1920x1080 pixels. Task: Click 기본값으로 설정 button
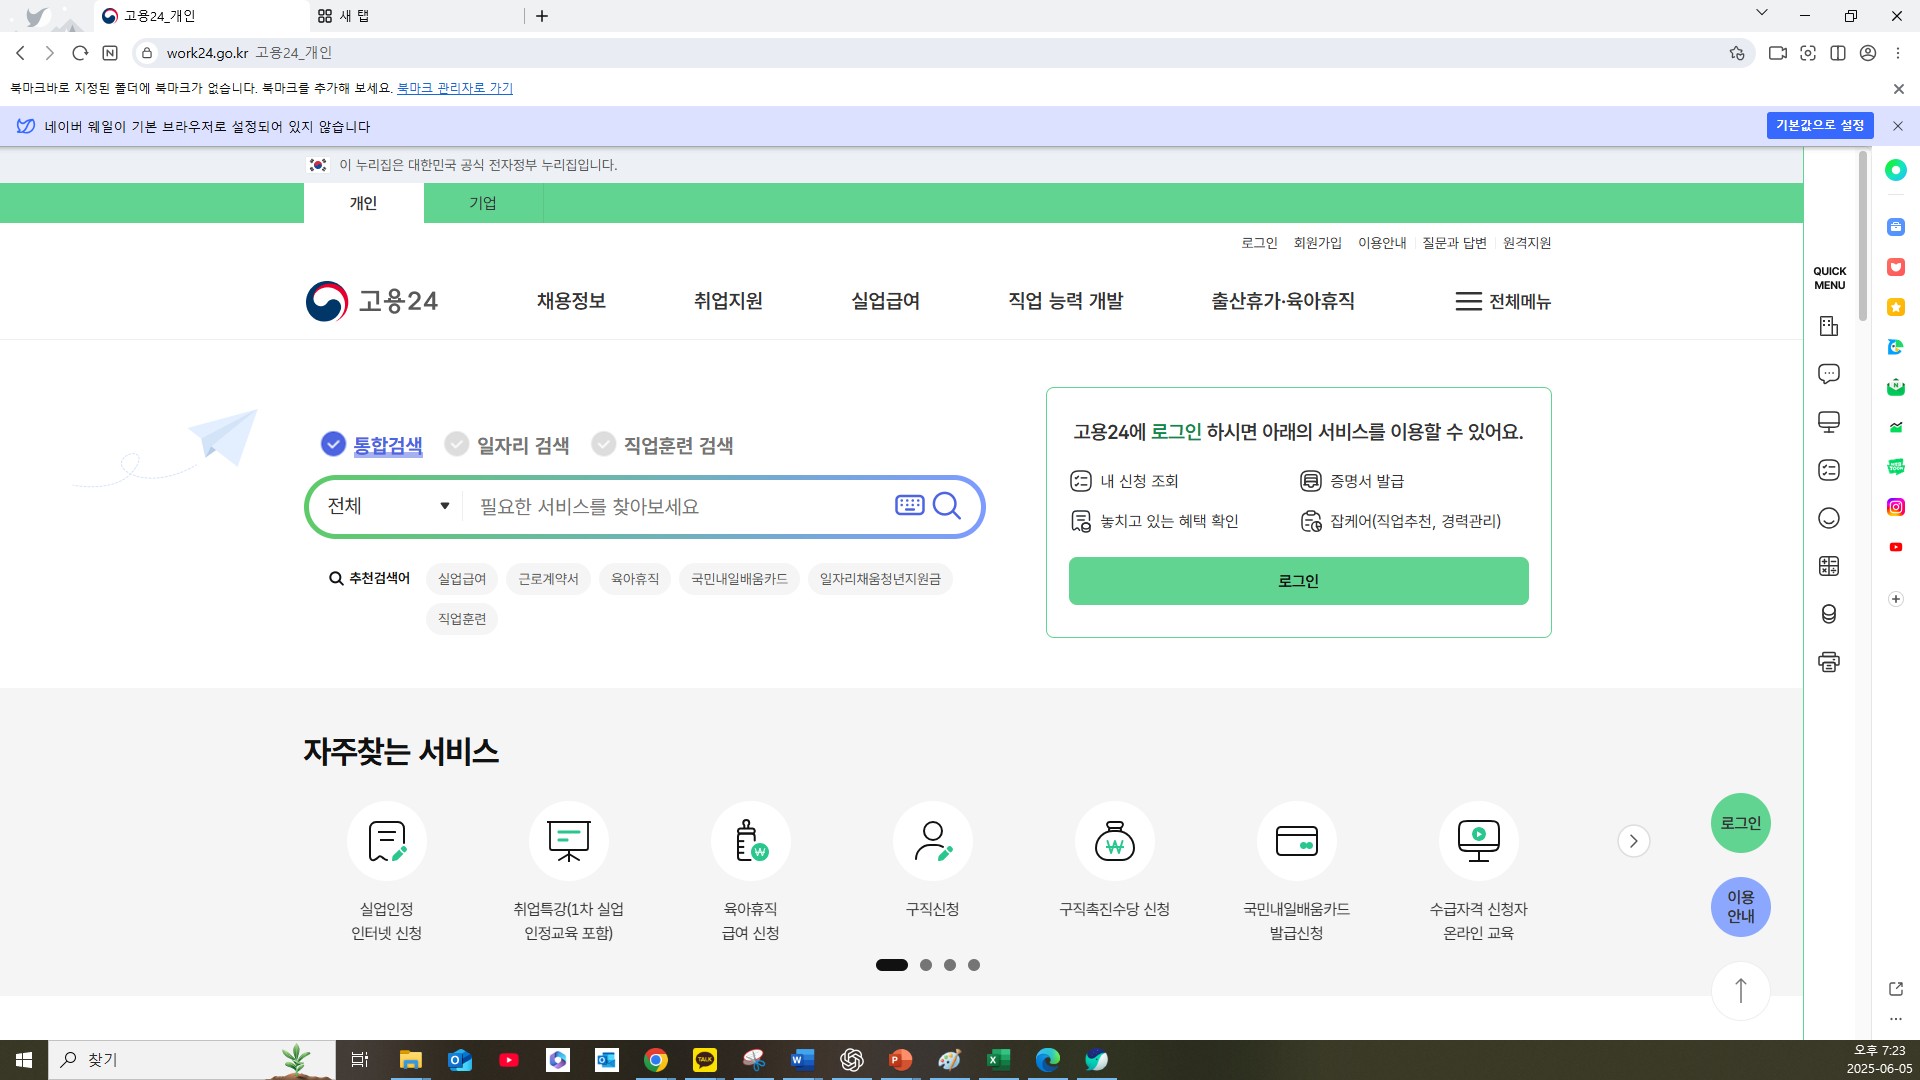(1820, 125)
